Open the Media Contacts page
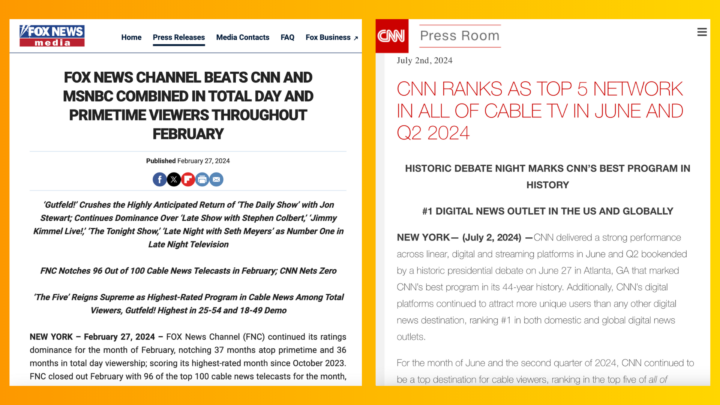This screenshot has width=720, height=405. [242, 38]
